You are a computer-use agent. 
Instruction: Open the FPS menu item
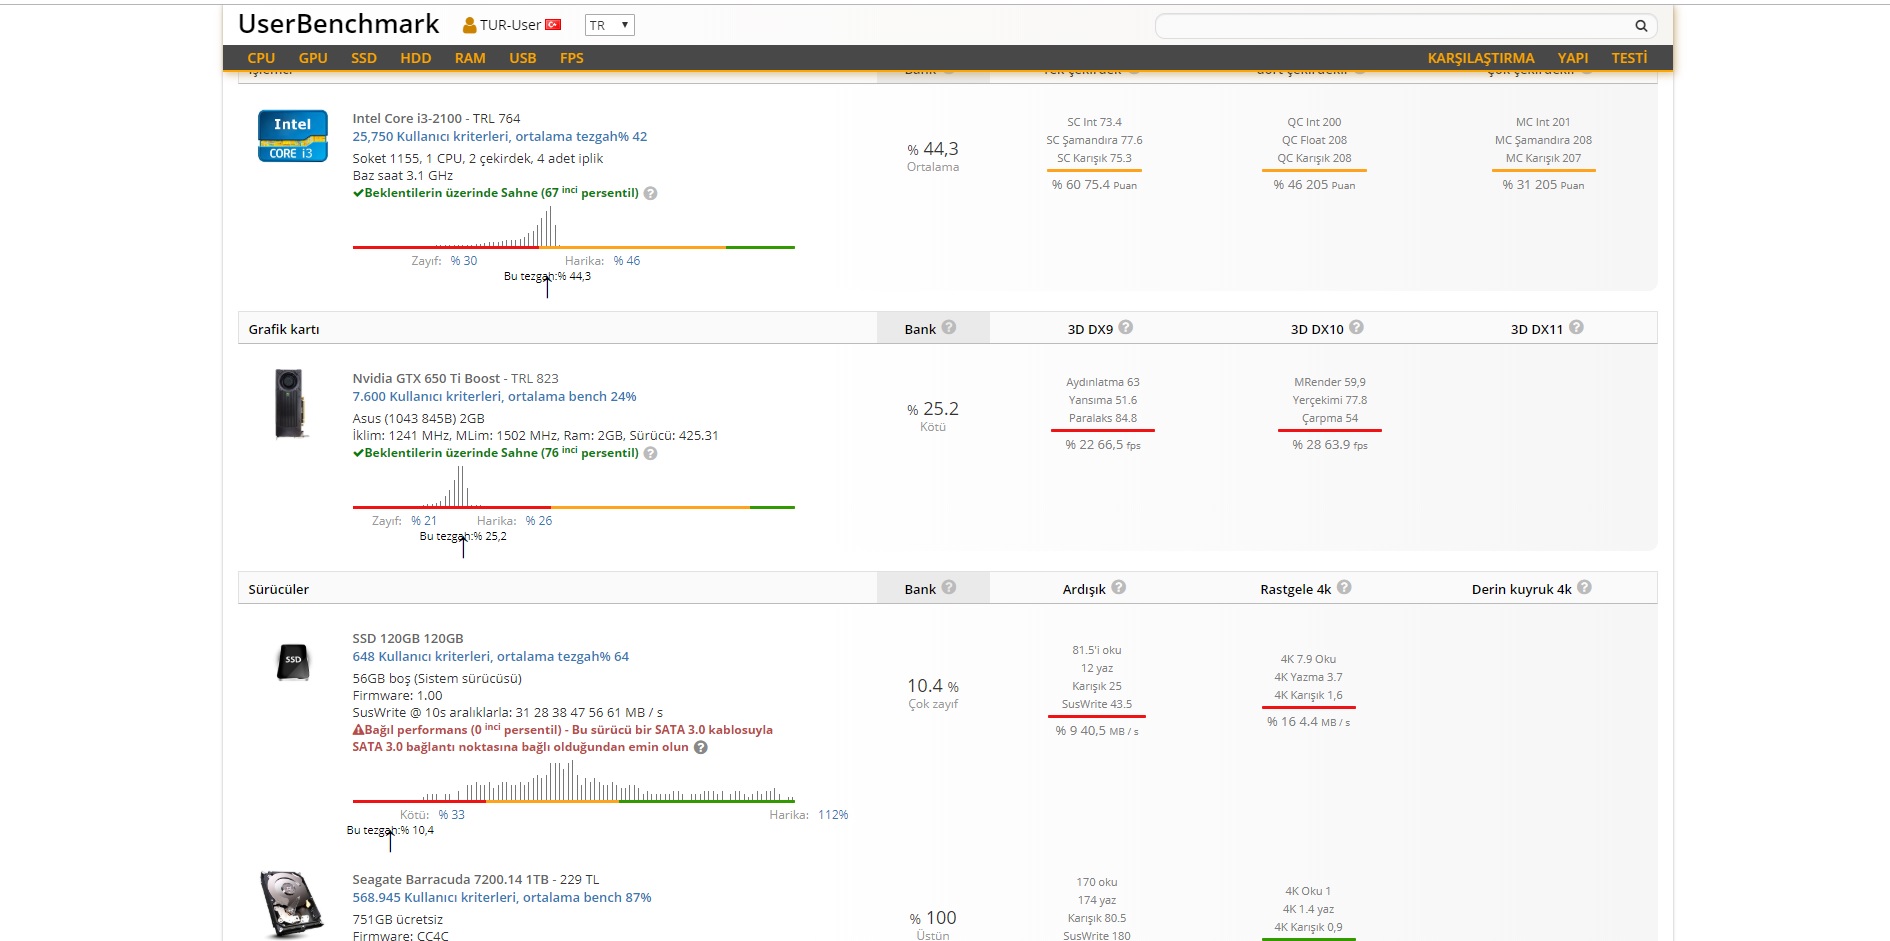pos(572,58)
